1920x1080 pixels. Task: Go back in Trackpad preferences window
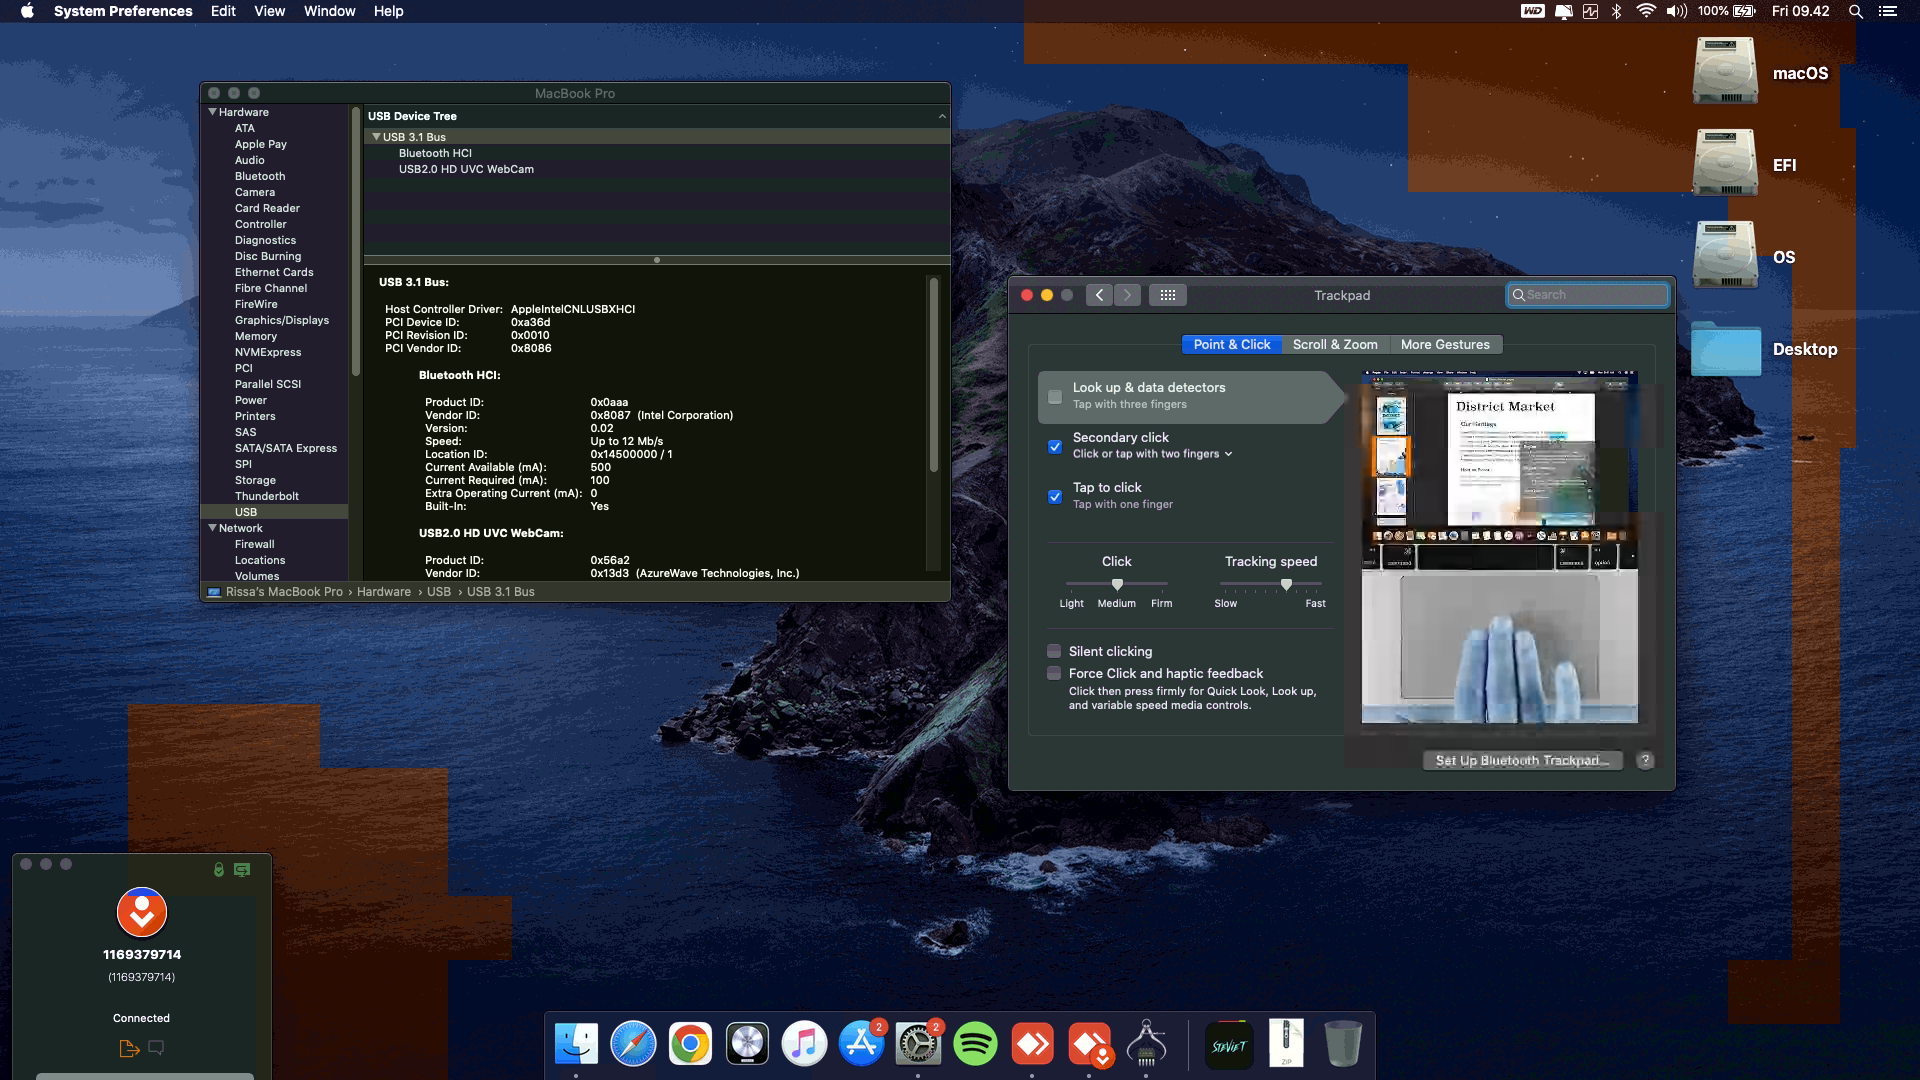point(1099,295)
